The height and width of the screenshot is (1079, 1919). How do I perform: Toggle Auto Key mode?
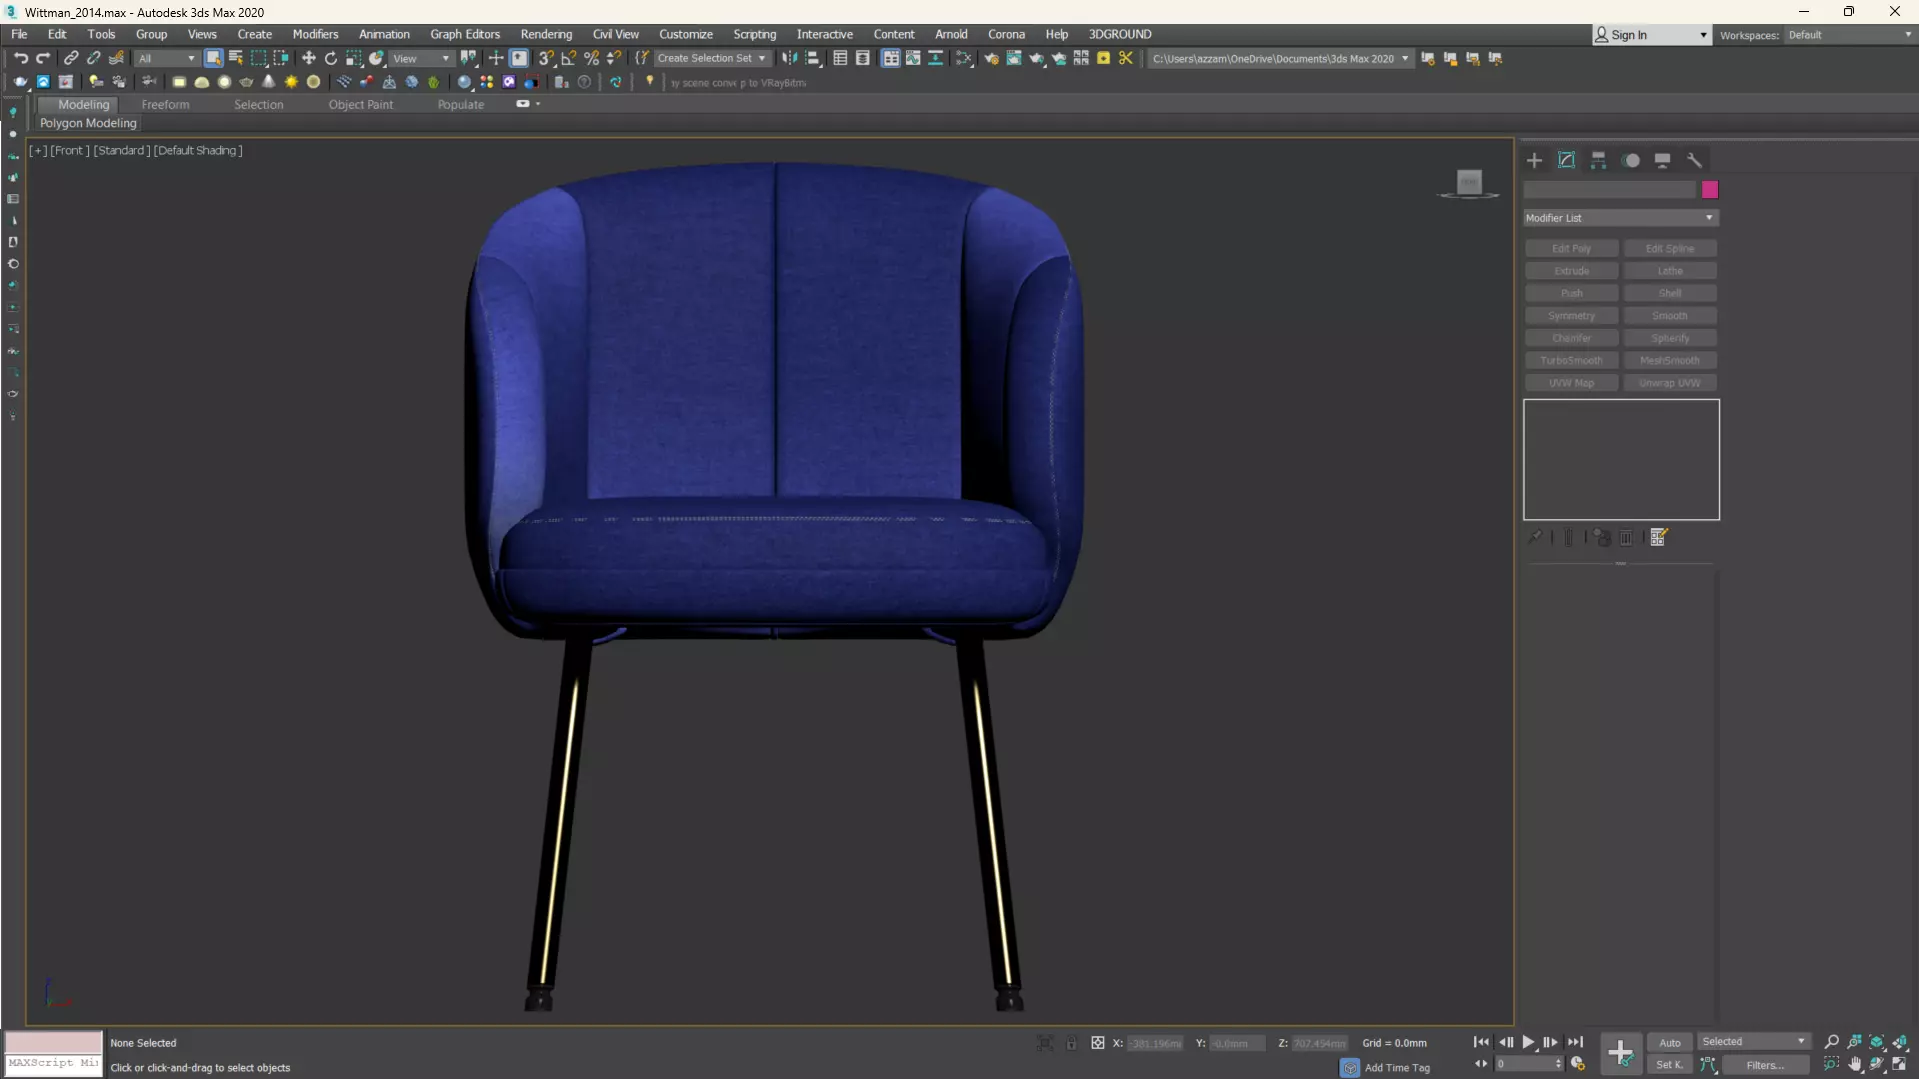coord(1670,1043)
